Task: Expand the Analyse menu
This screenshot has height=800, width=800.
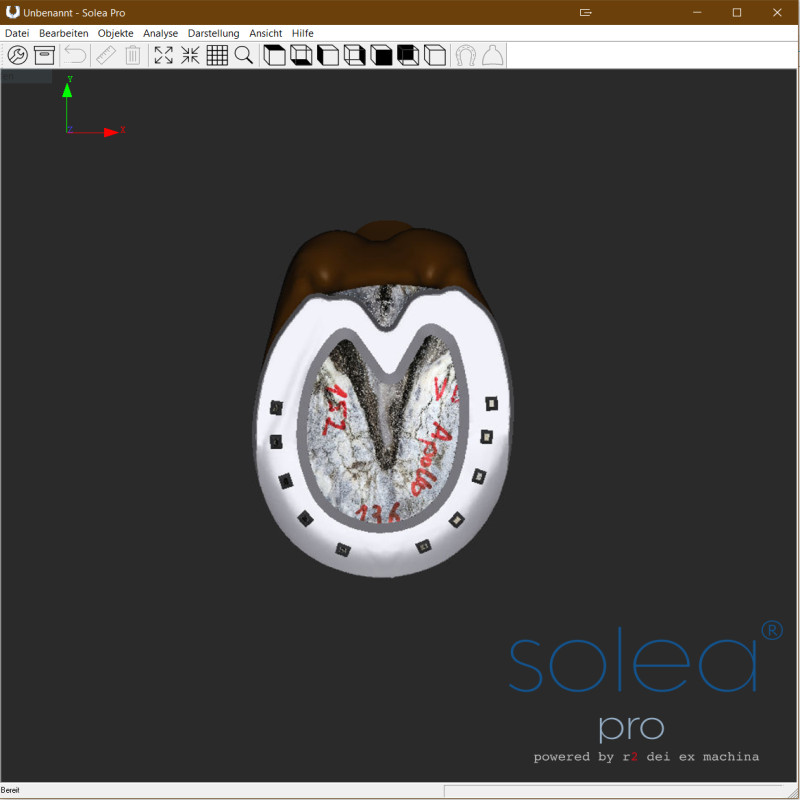Action: (x=160, y=33)
